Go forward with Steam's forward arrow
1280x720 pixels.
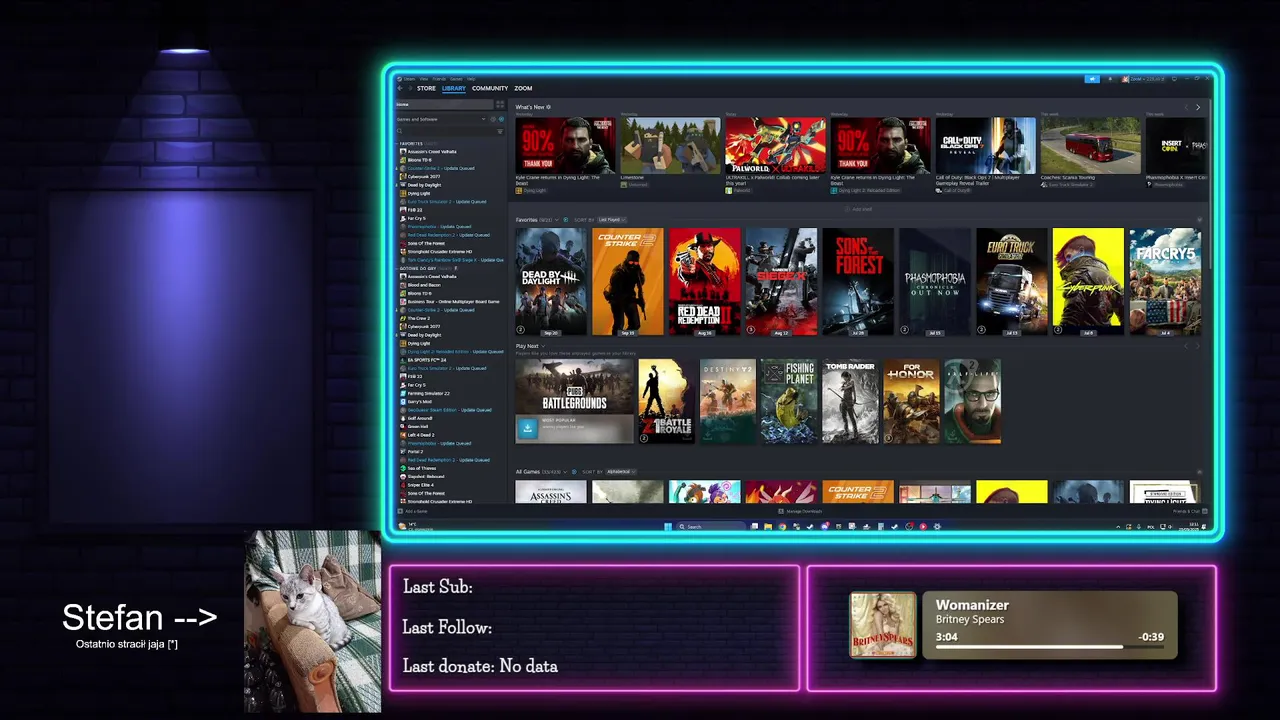tap(410, 88)
